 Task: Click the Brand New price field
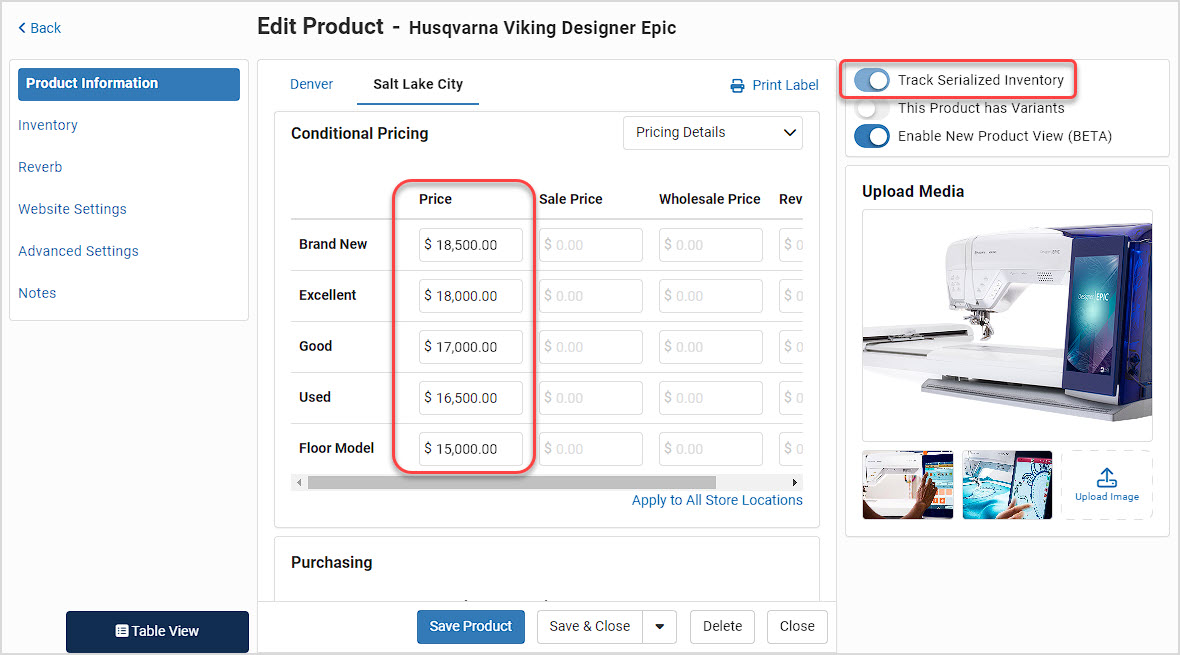click(470, 245)
